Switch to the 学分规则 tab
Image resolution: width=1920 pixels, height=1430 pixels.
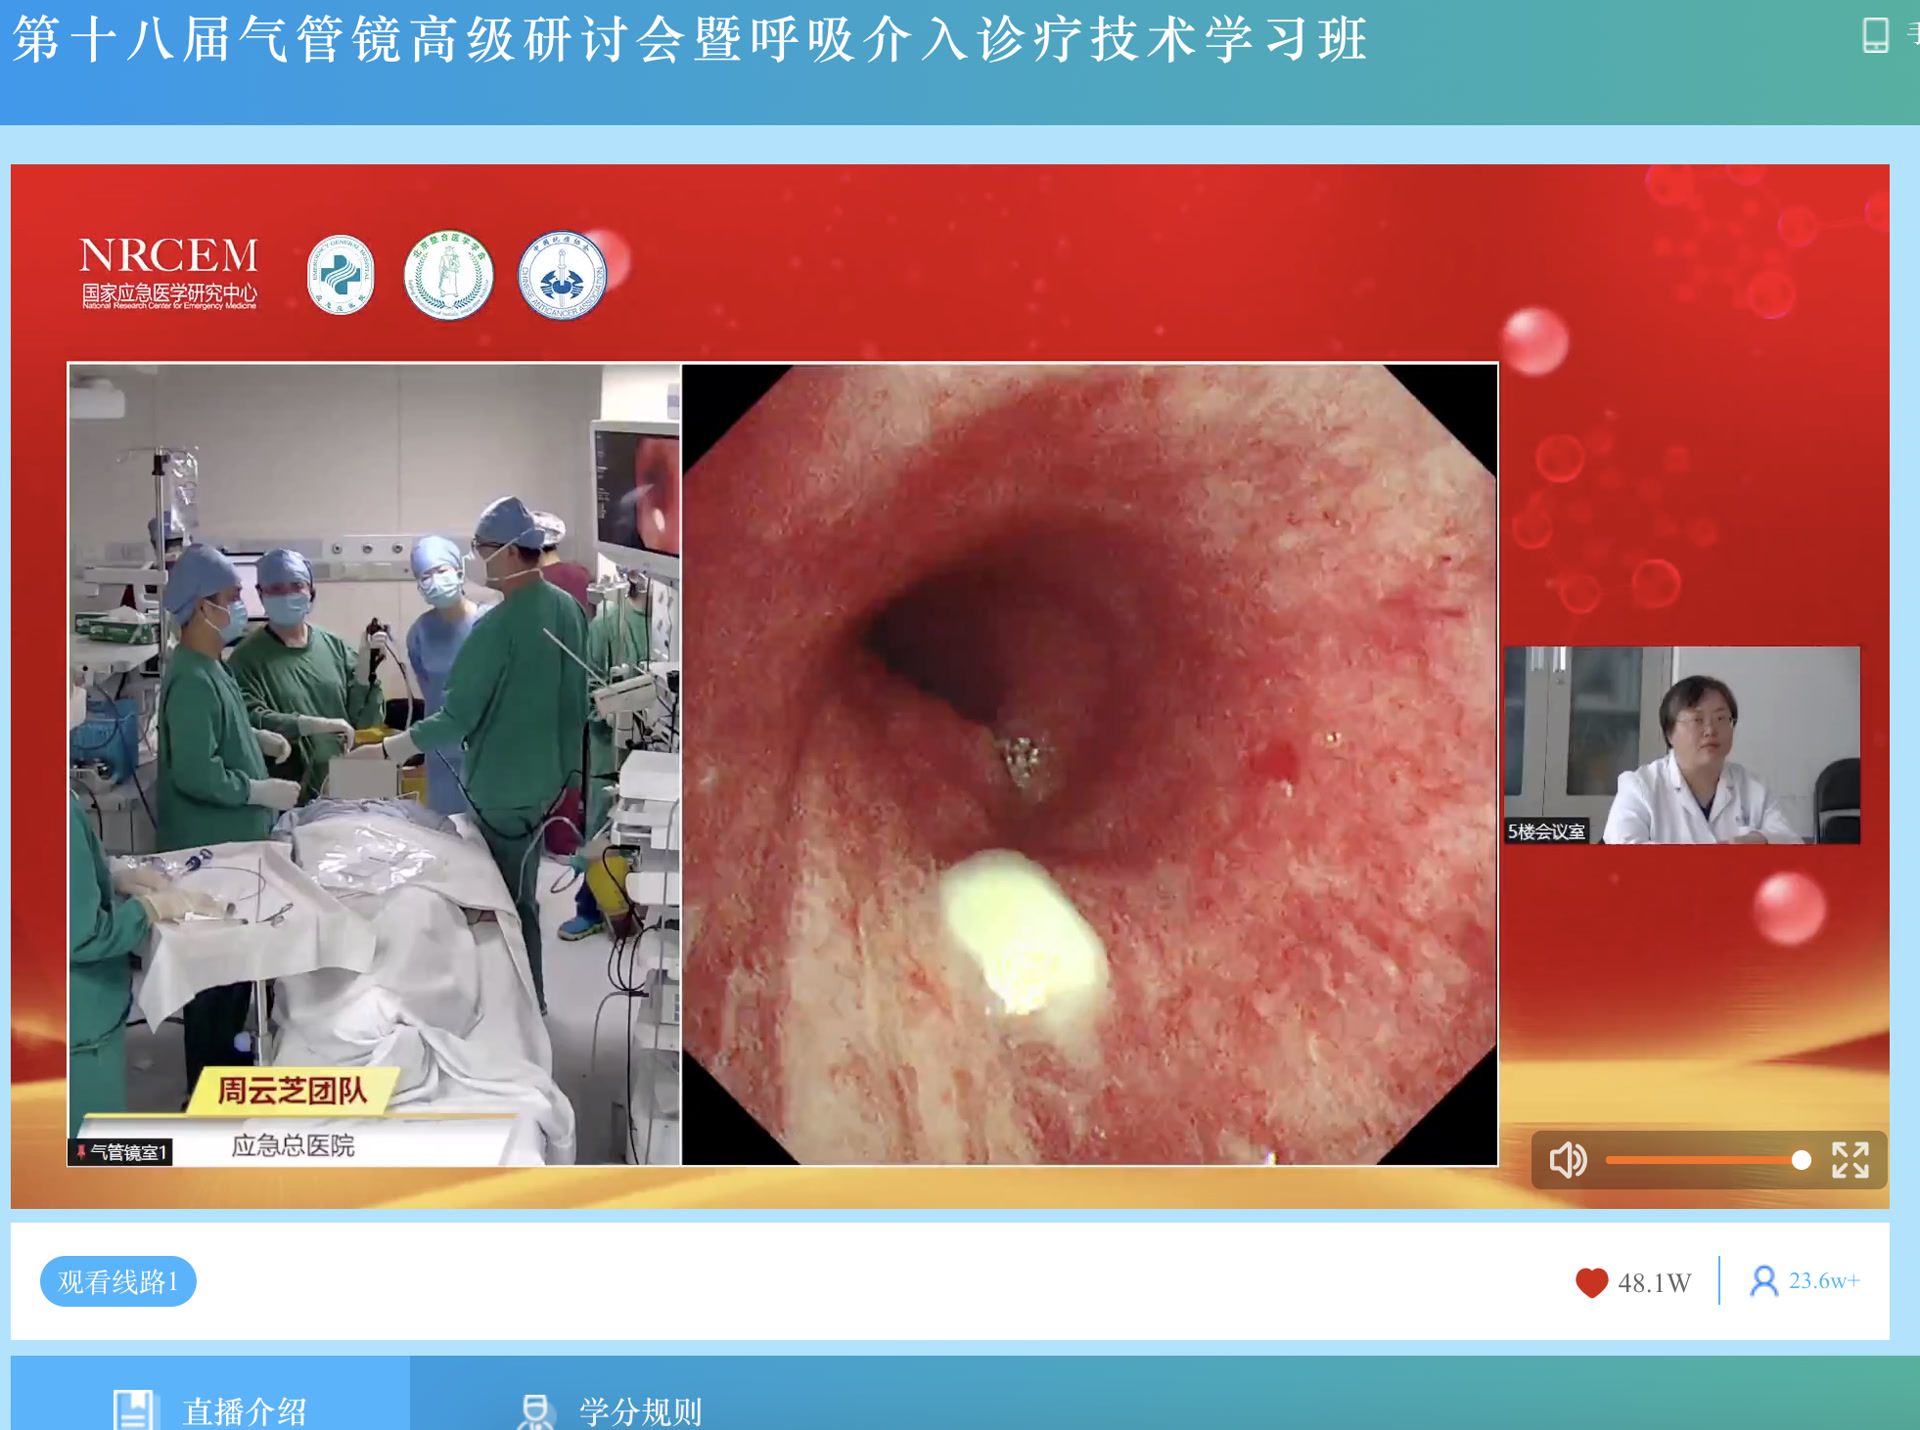[x=640, y=1410]
